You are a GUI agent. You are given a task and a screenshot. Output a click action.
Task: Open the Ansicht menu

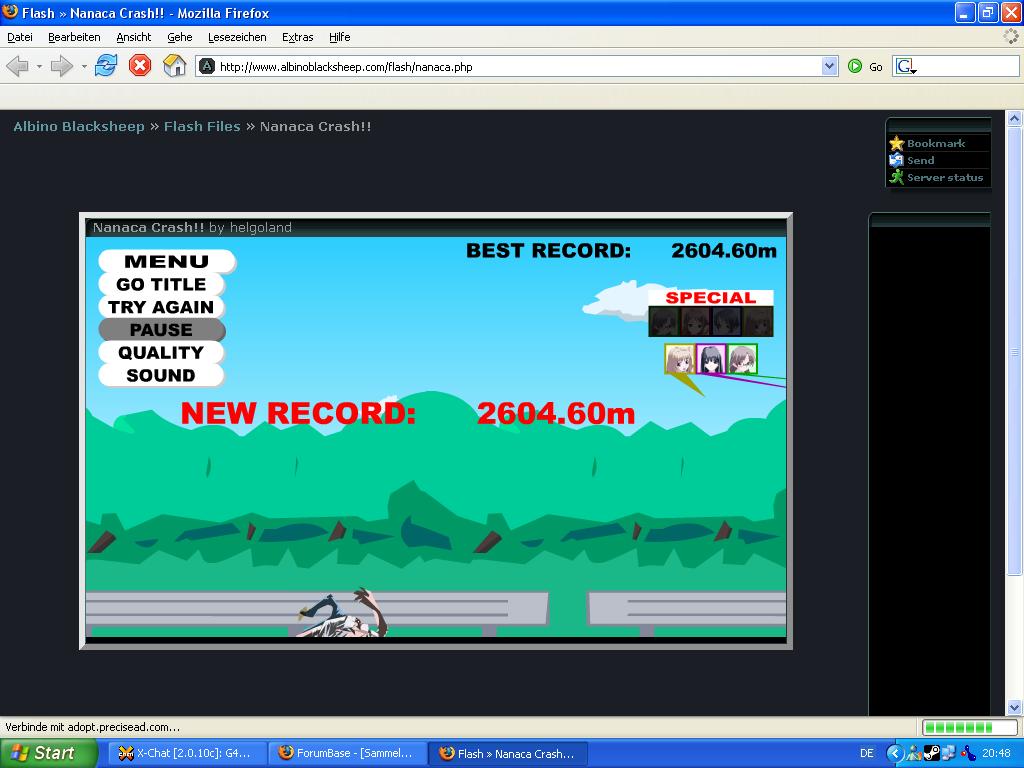pyautogui.click(x=133, y=37)
